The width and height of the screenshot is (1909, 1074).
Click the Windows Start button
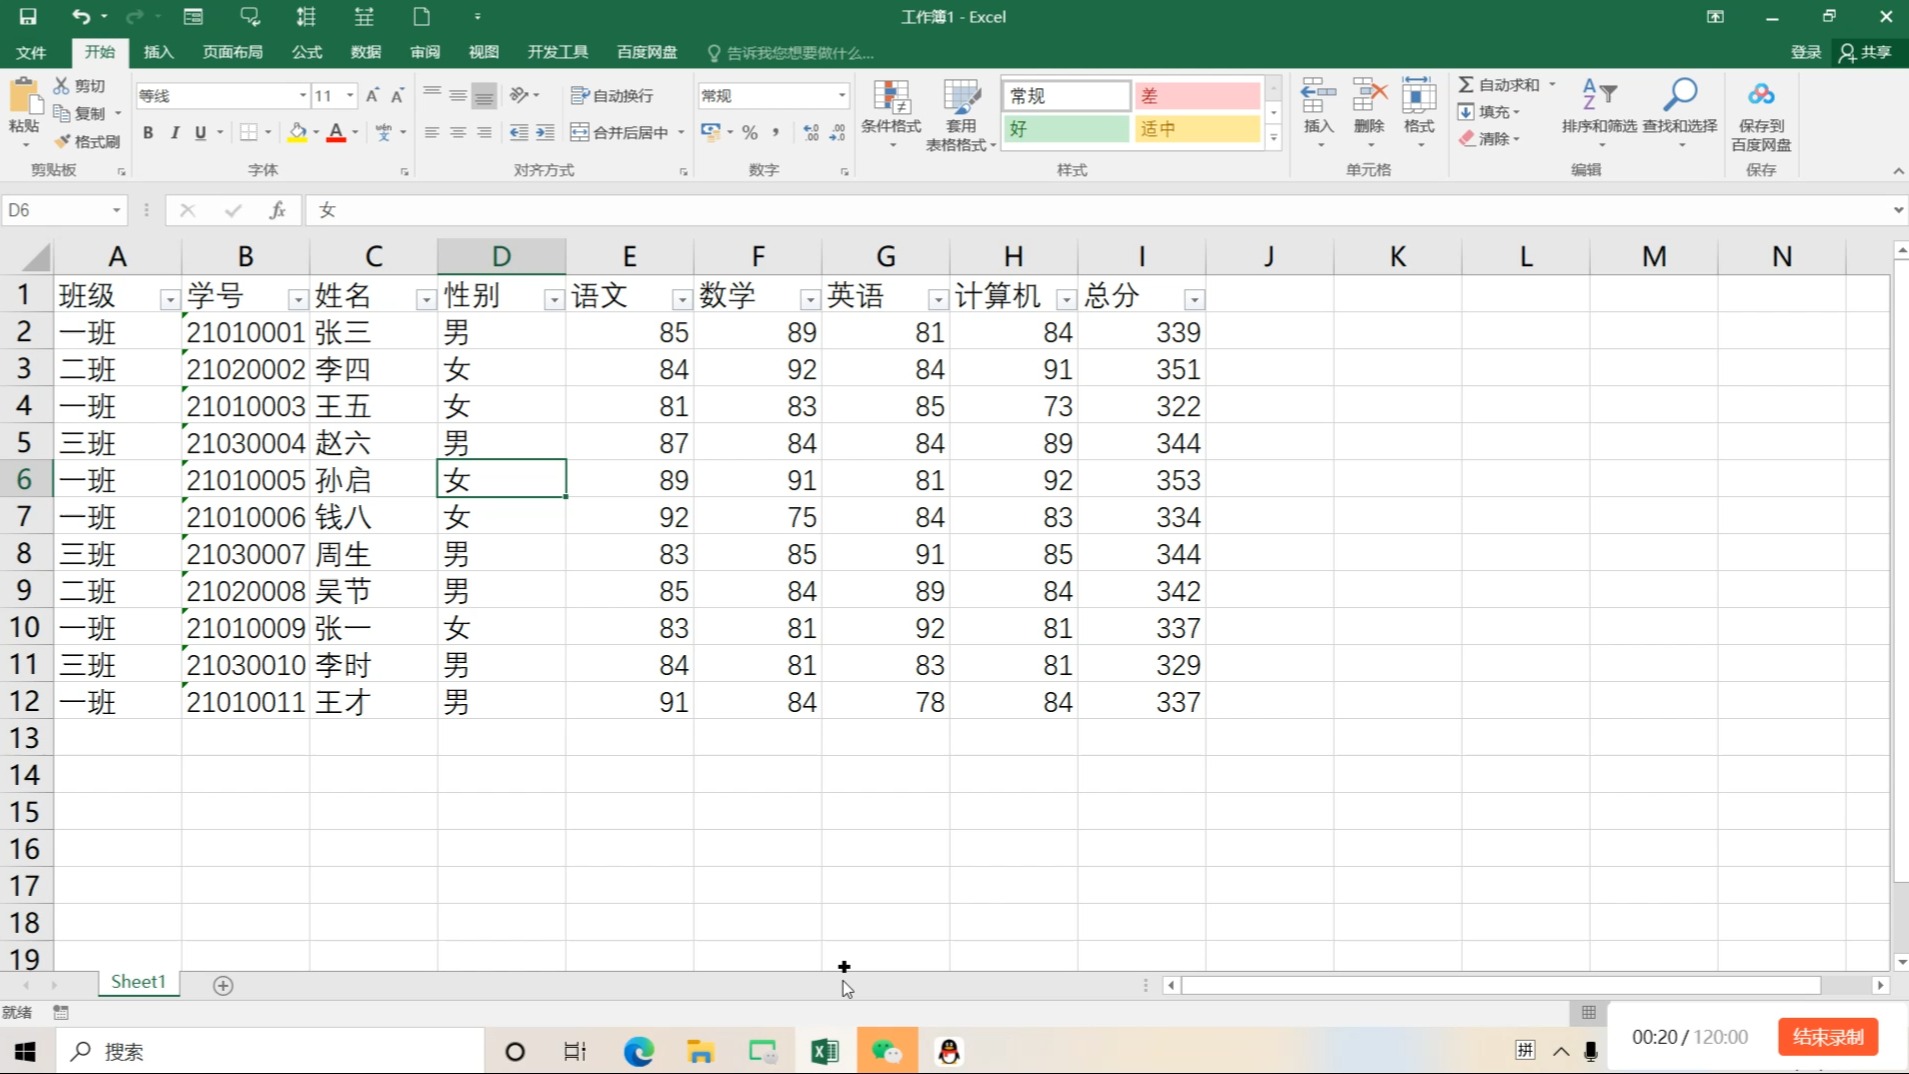[25, 1051]
